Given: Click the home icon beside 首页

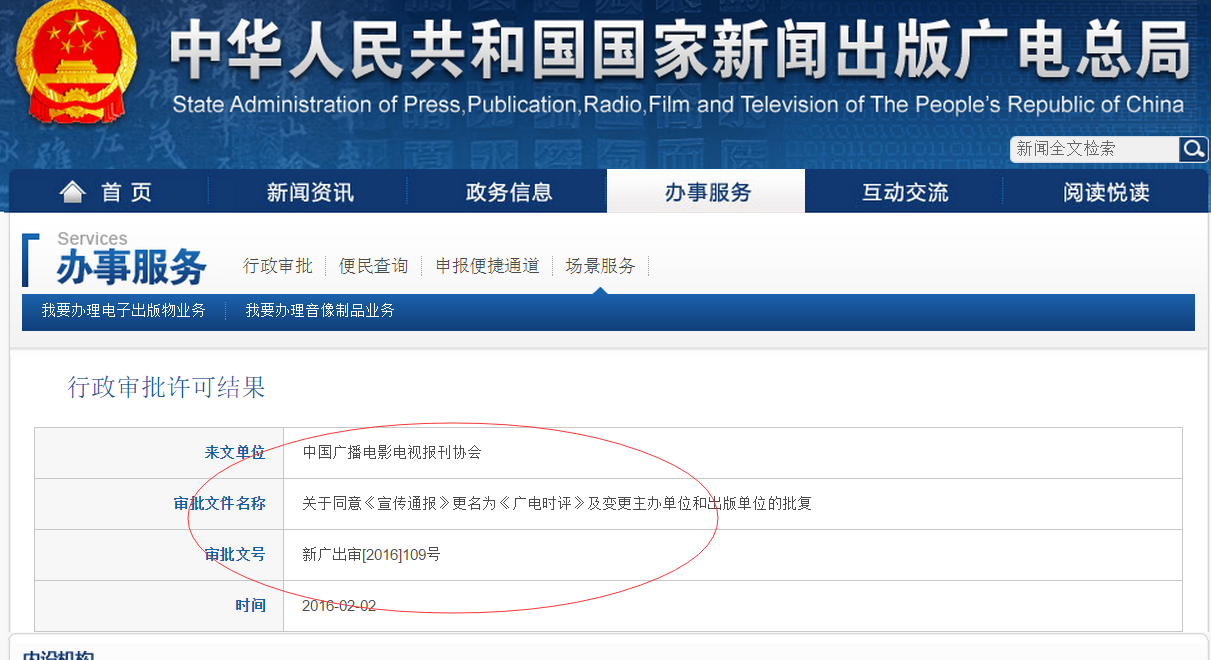Looking at the screenshot, I should [x=73, y=191].
